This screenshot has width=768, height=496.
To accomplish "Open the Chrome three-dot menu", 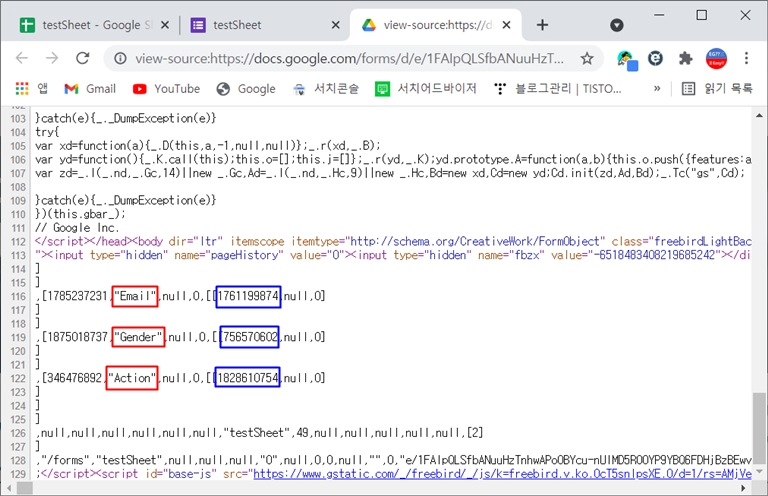I will (746, 58).
